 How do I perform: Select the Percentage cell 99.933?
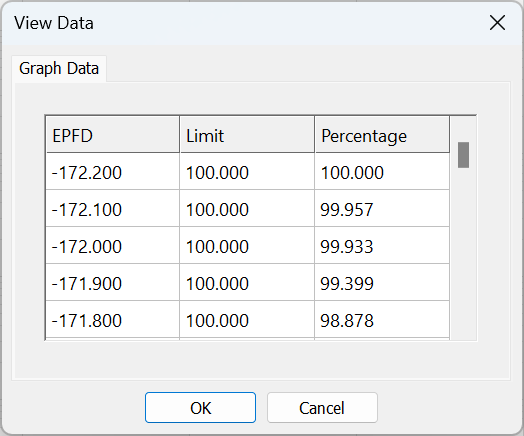coord(382,246)
